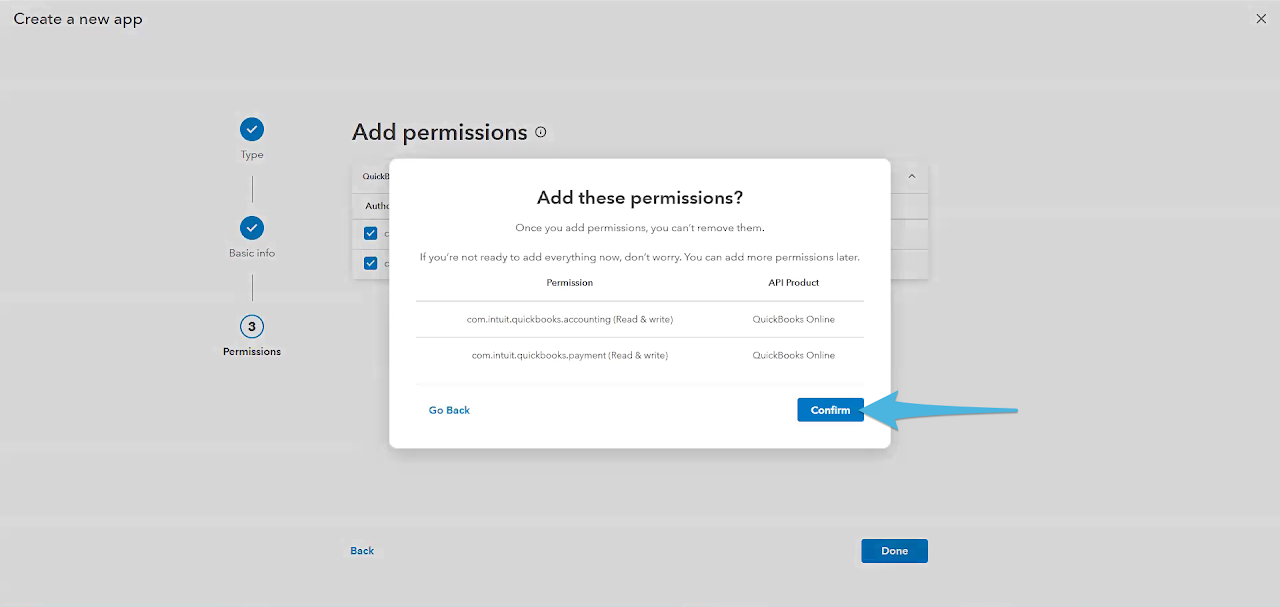Image resolution: width=1280 pixels, height=607 pixels.
Task: Uncheck the upper permission checkbox
Action: pyautogui.click(x=371, y=233)
